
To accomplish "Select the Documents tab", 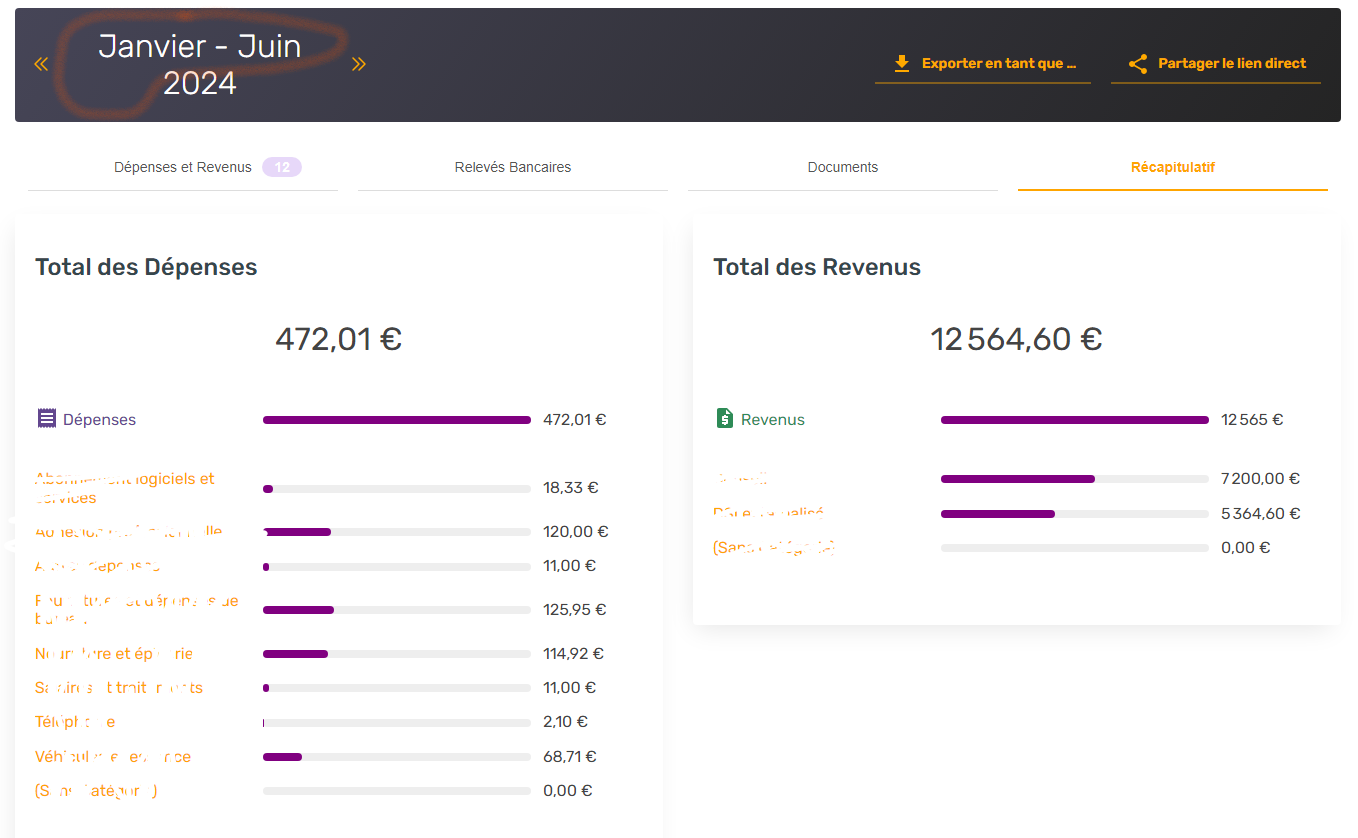I will [843, 167].
